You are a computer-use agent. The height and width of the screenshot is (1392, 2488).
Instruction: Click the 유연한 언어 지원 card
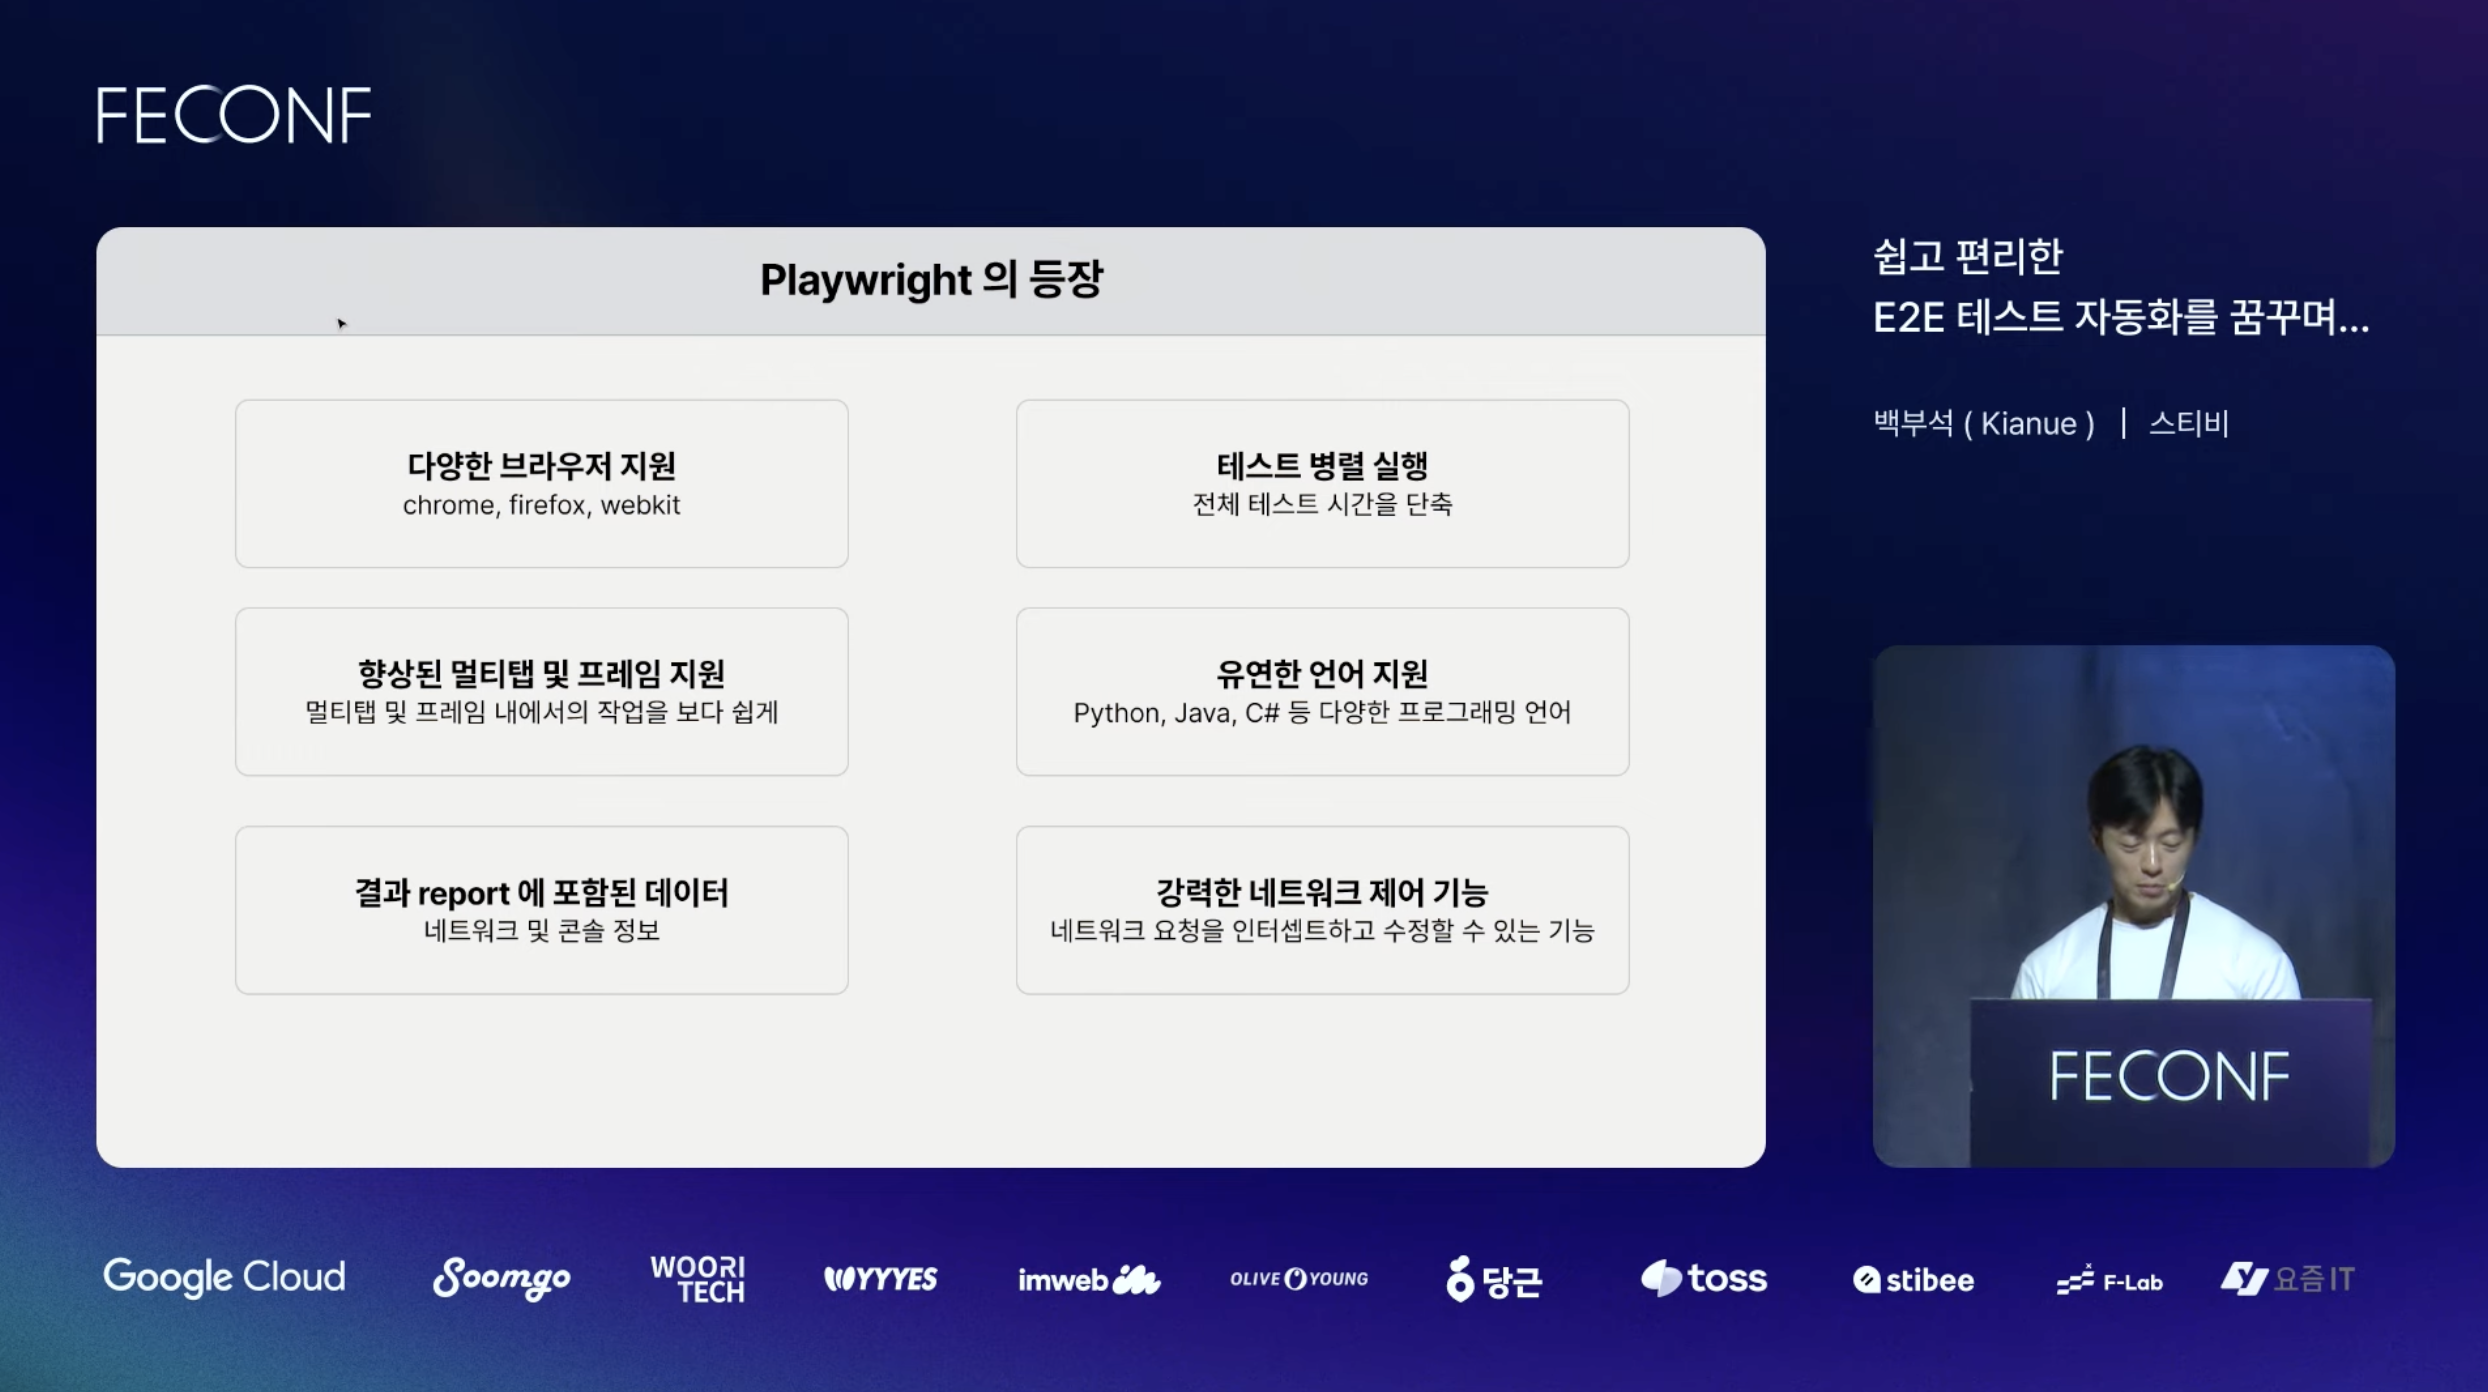pyautogui.click(x=1322, y=692)
